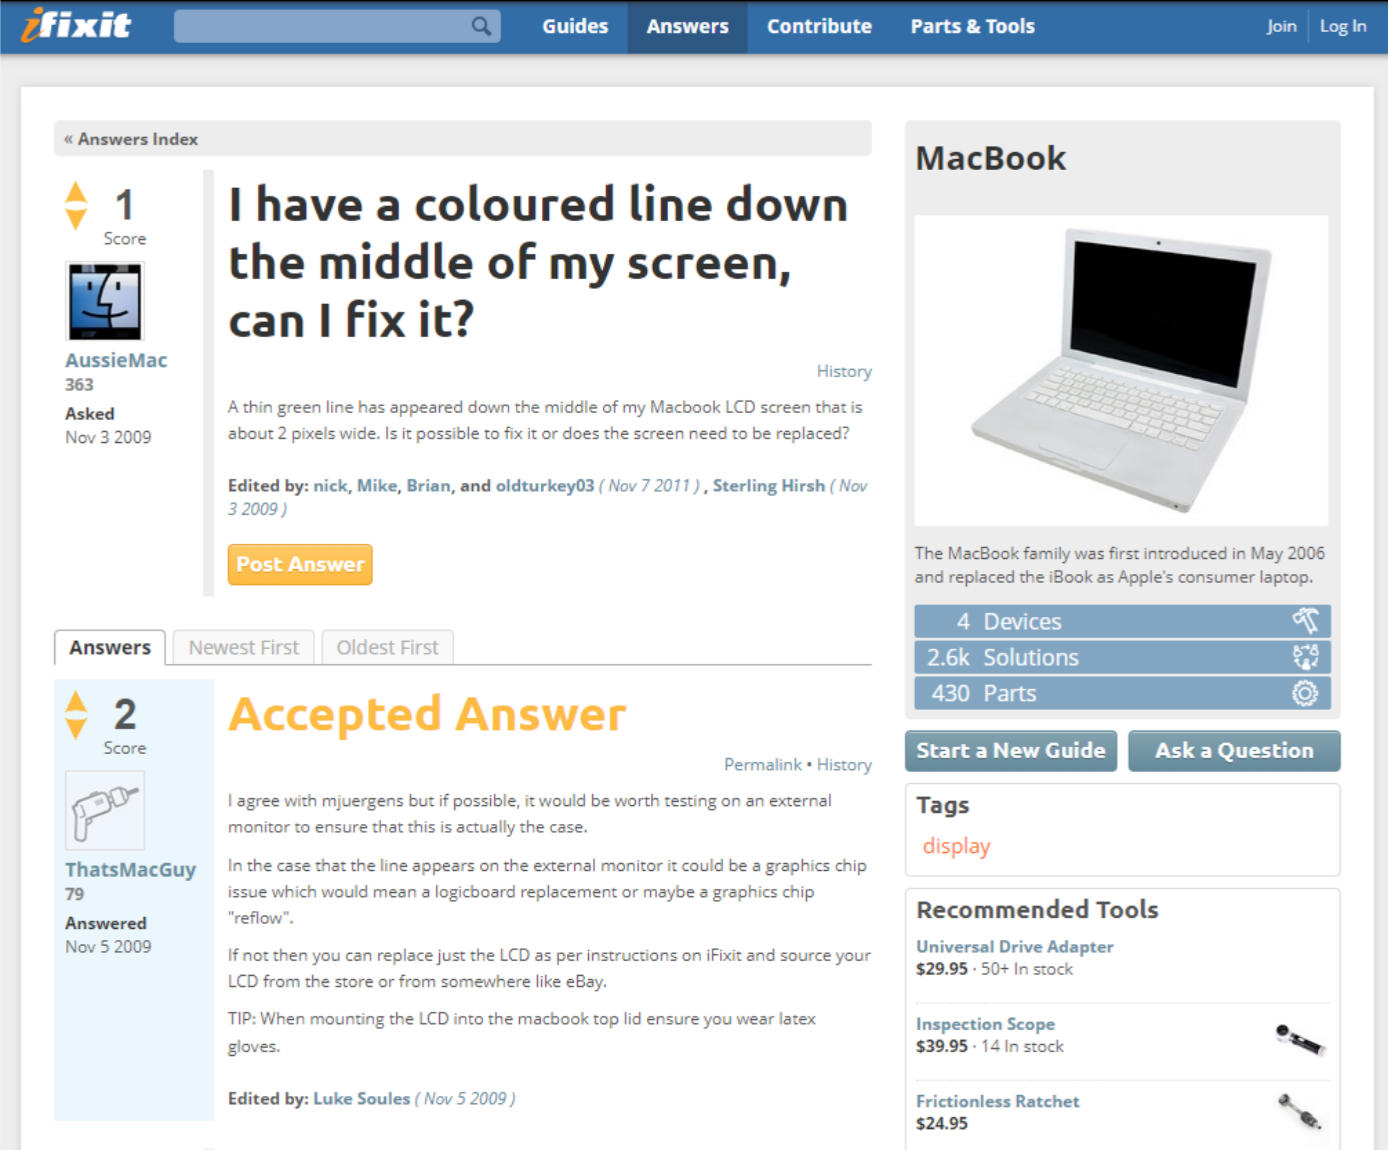Open ThatsMacGuy's profile name link
The height and width of the screenshot is (1150, 1389).
click(x=130, y=870)
